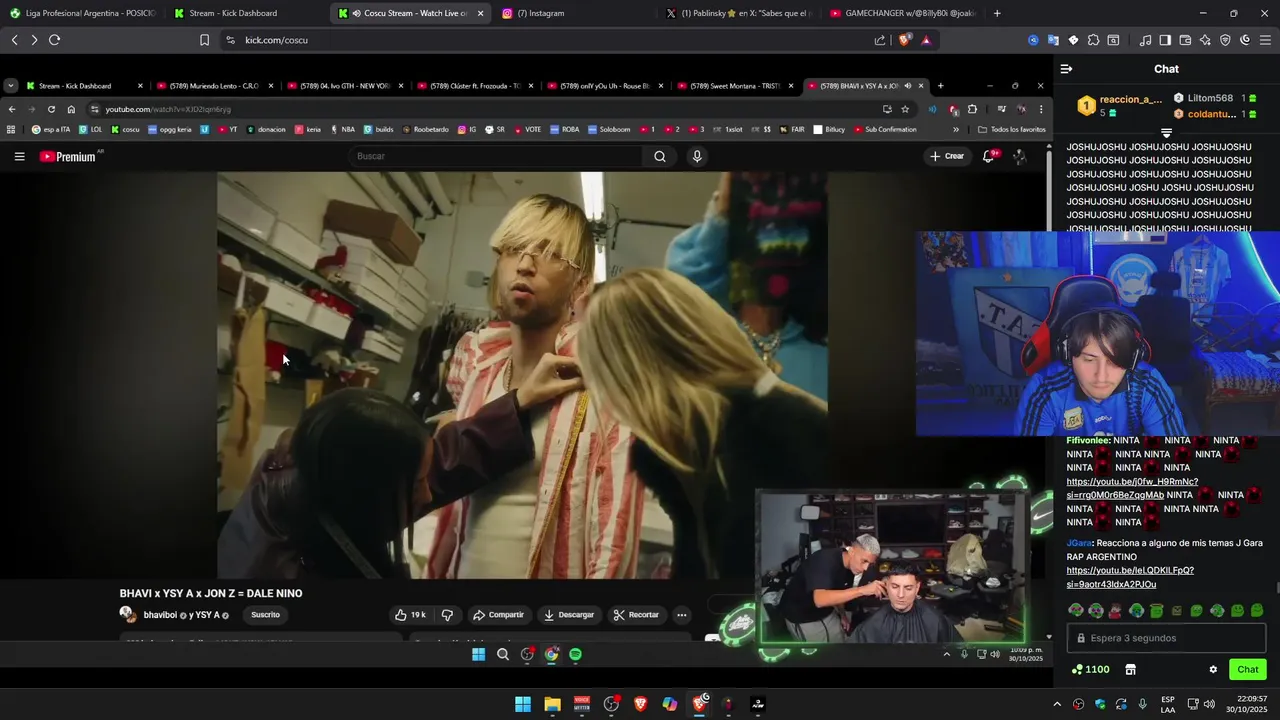Open the Brave Leo AI sparkle icon
The image size is (1280, 720).
(1205, 40)
